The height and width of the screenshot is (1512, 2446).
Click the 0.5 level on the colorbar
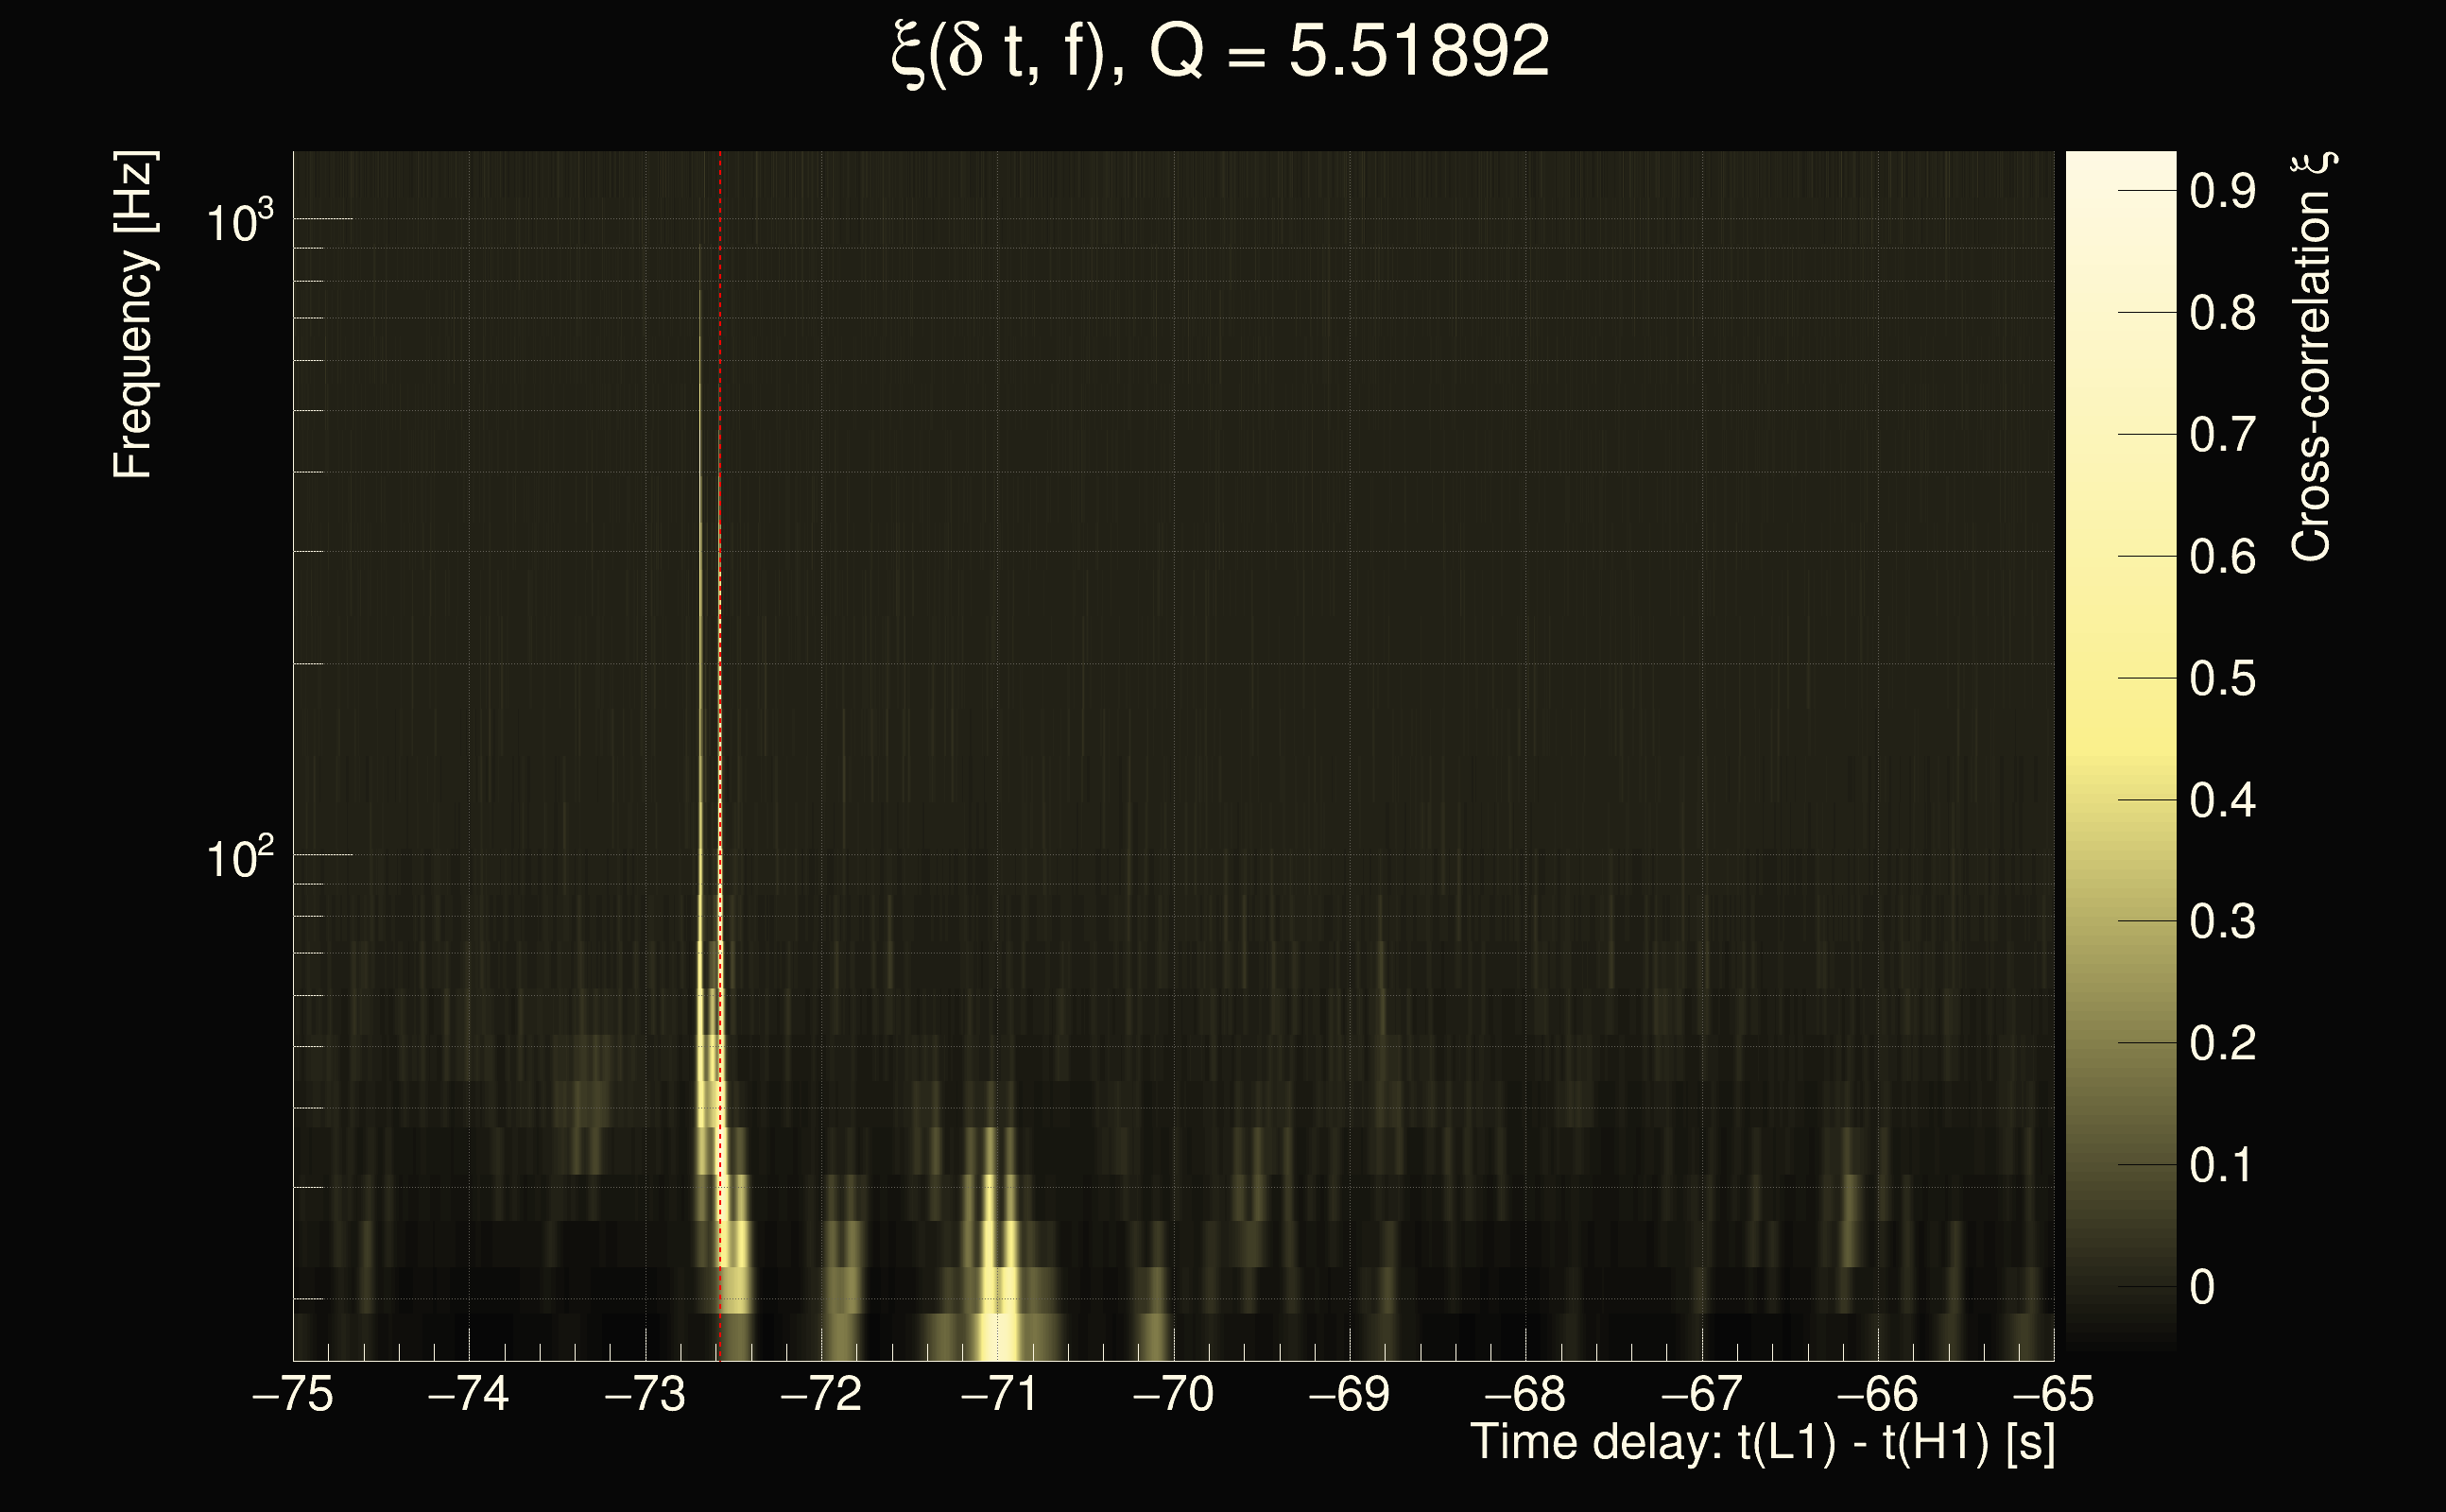point(2222,679)
